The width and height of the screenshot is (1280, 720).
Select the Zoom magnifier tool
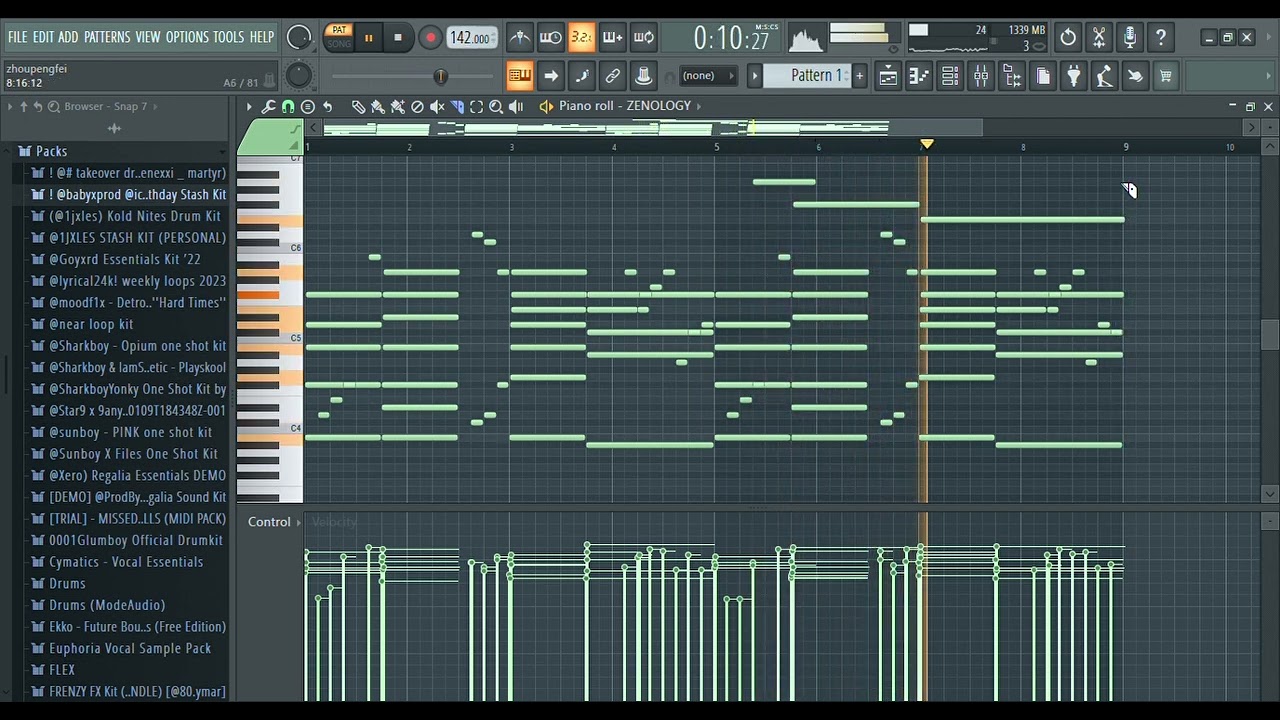(496, 106)
